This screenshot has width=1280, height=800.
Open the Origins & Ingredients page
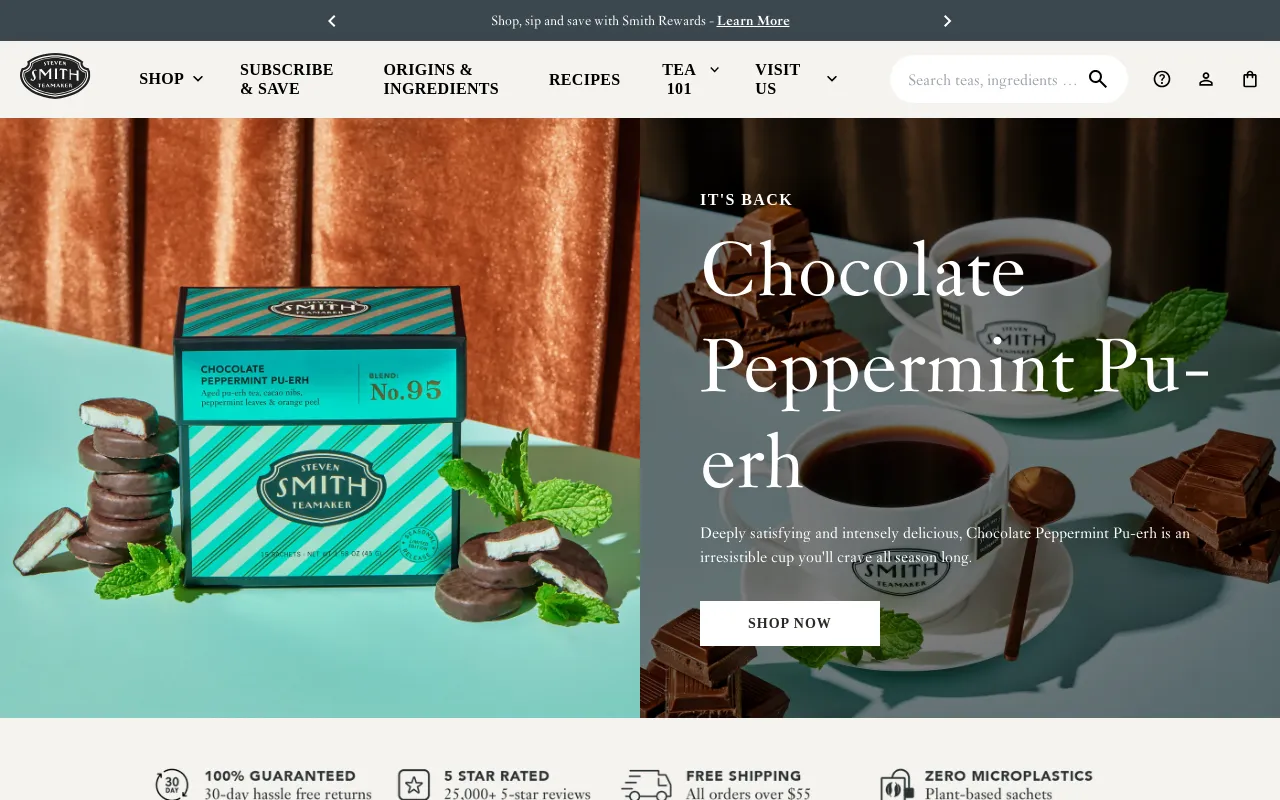click(441, 79)
